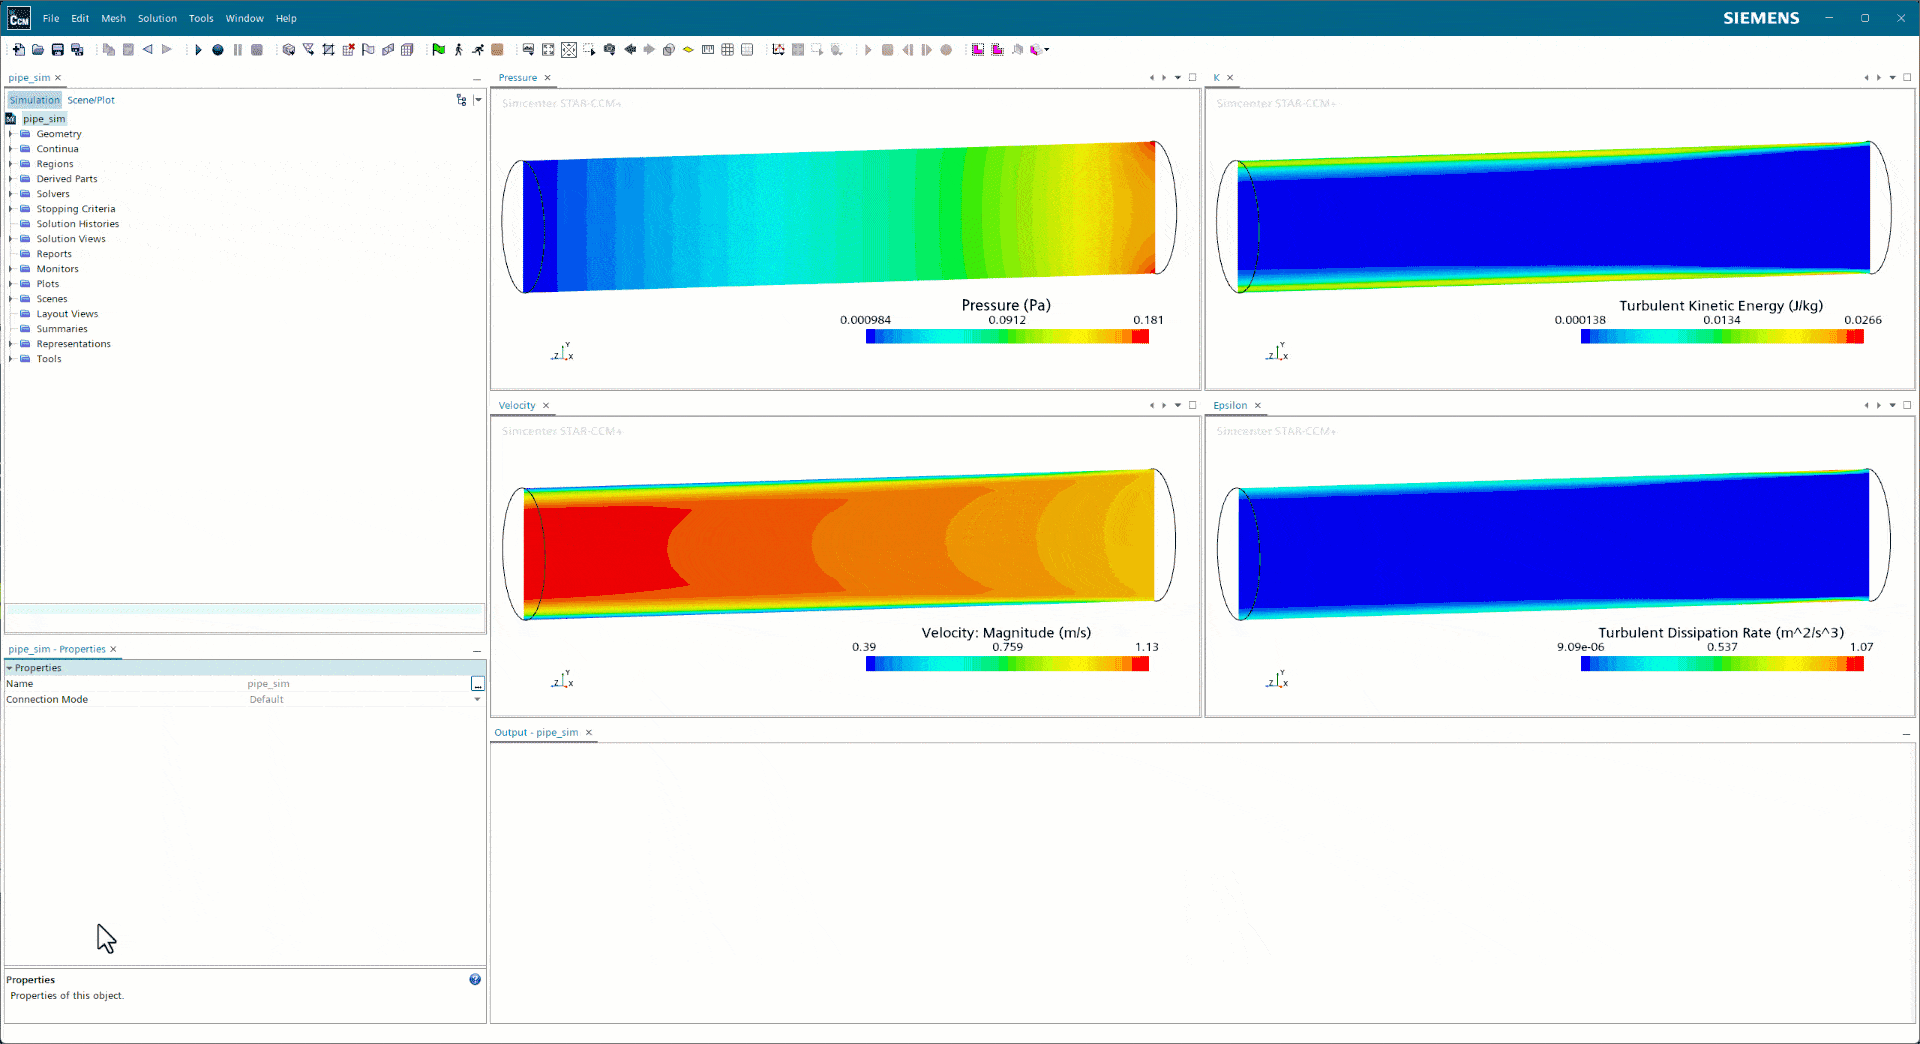This screenshot has height=1044, width=1920.
Task: Click the Save simulation floppy icon
Action: [58, 49]
